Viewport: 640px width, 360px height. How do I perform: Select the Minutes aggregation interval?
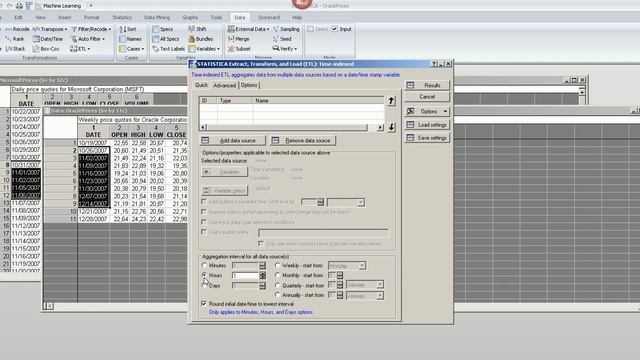[205, 265]
